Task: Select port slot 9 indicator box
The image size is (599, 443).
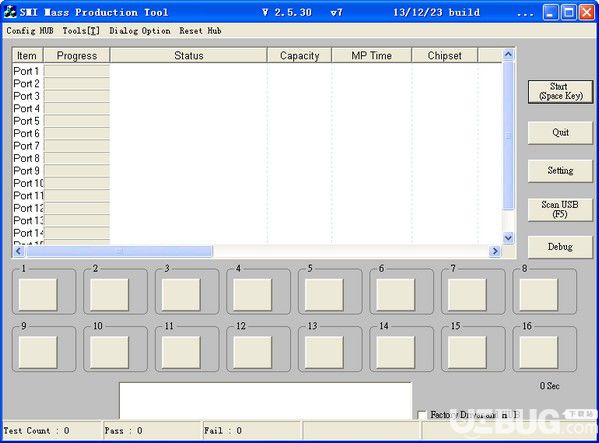Action: (38, 352)
